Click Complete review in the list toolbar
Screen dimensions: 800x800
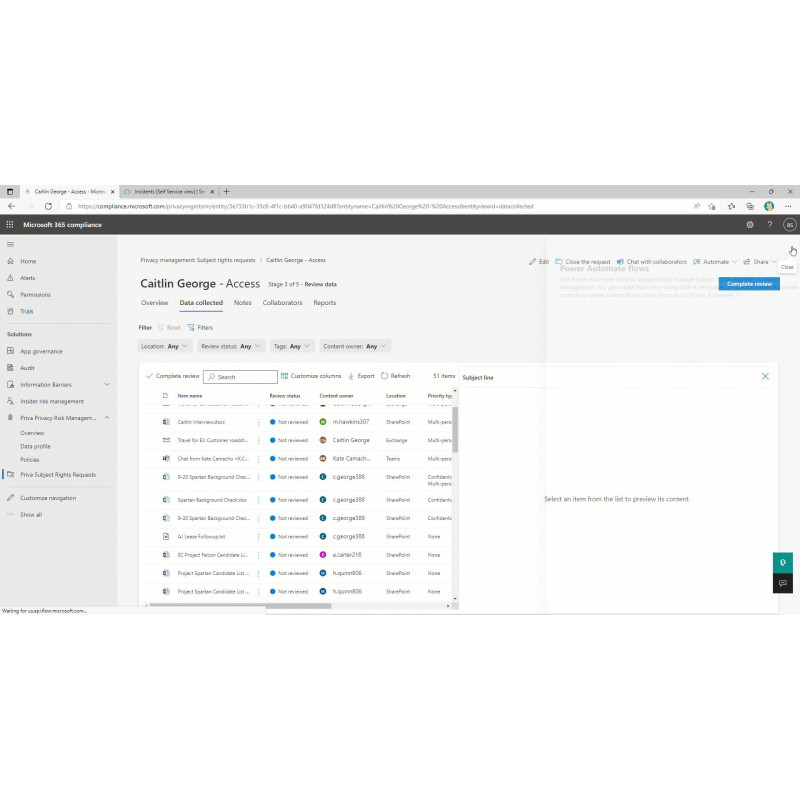[x=172, y=376]
